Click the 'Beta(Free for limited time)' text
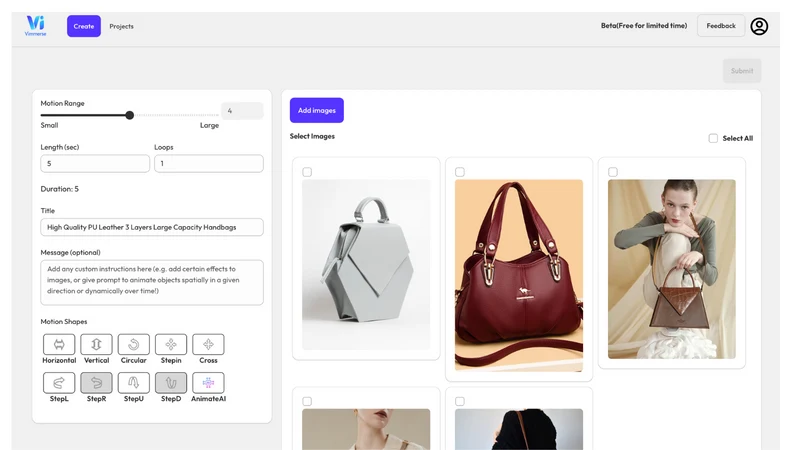 644,26
